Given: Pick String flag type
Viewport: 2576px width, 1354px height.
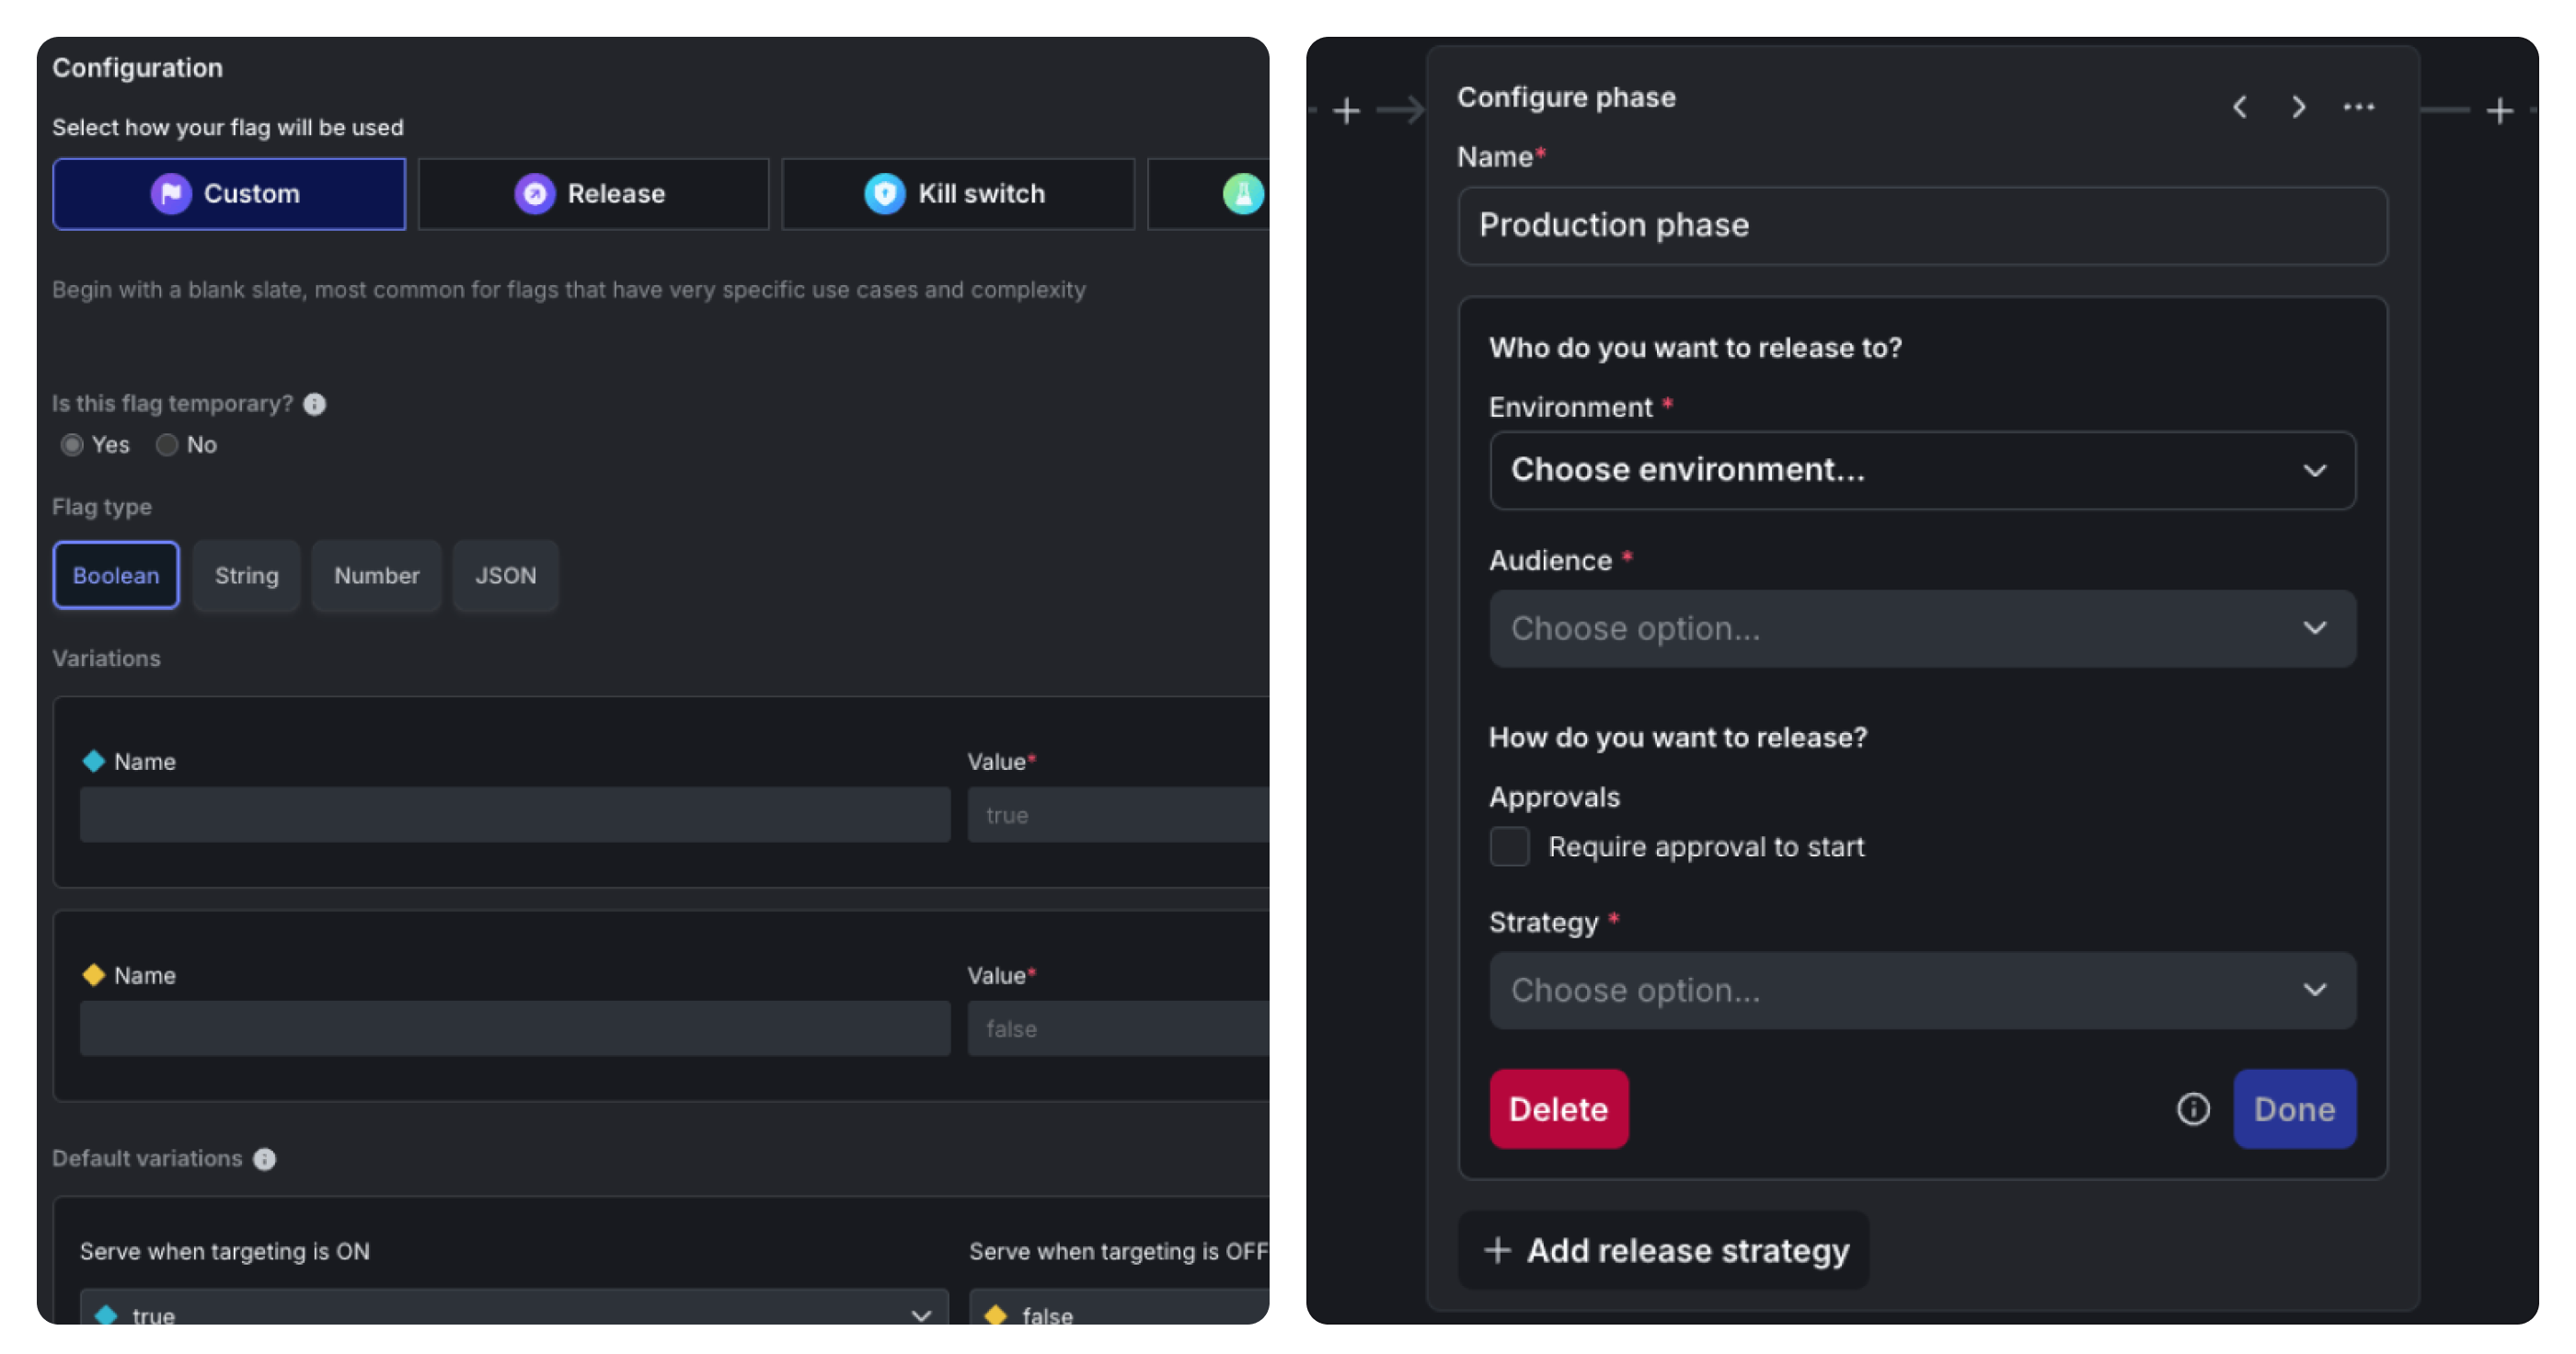Looking at the screenshot, I should point(246,576).
